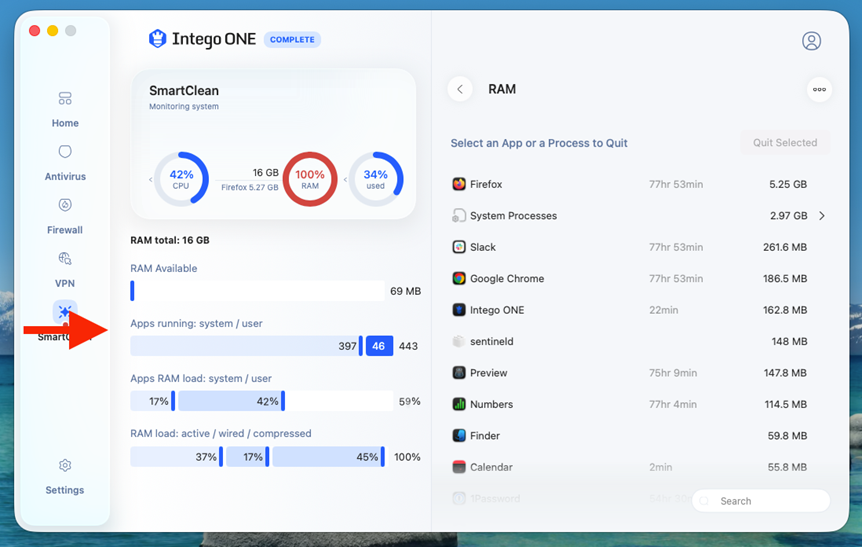Select the Numbers app icon

(x=458, y=404)
